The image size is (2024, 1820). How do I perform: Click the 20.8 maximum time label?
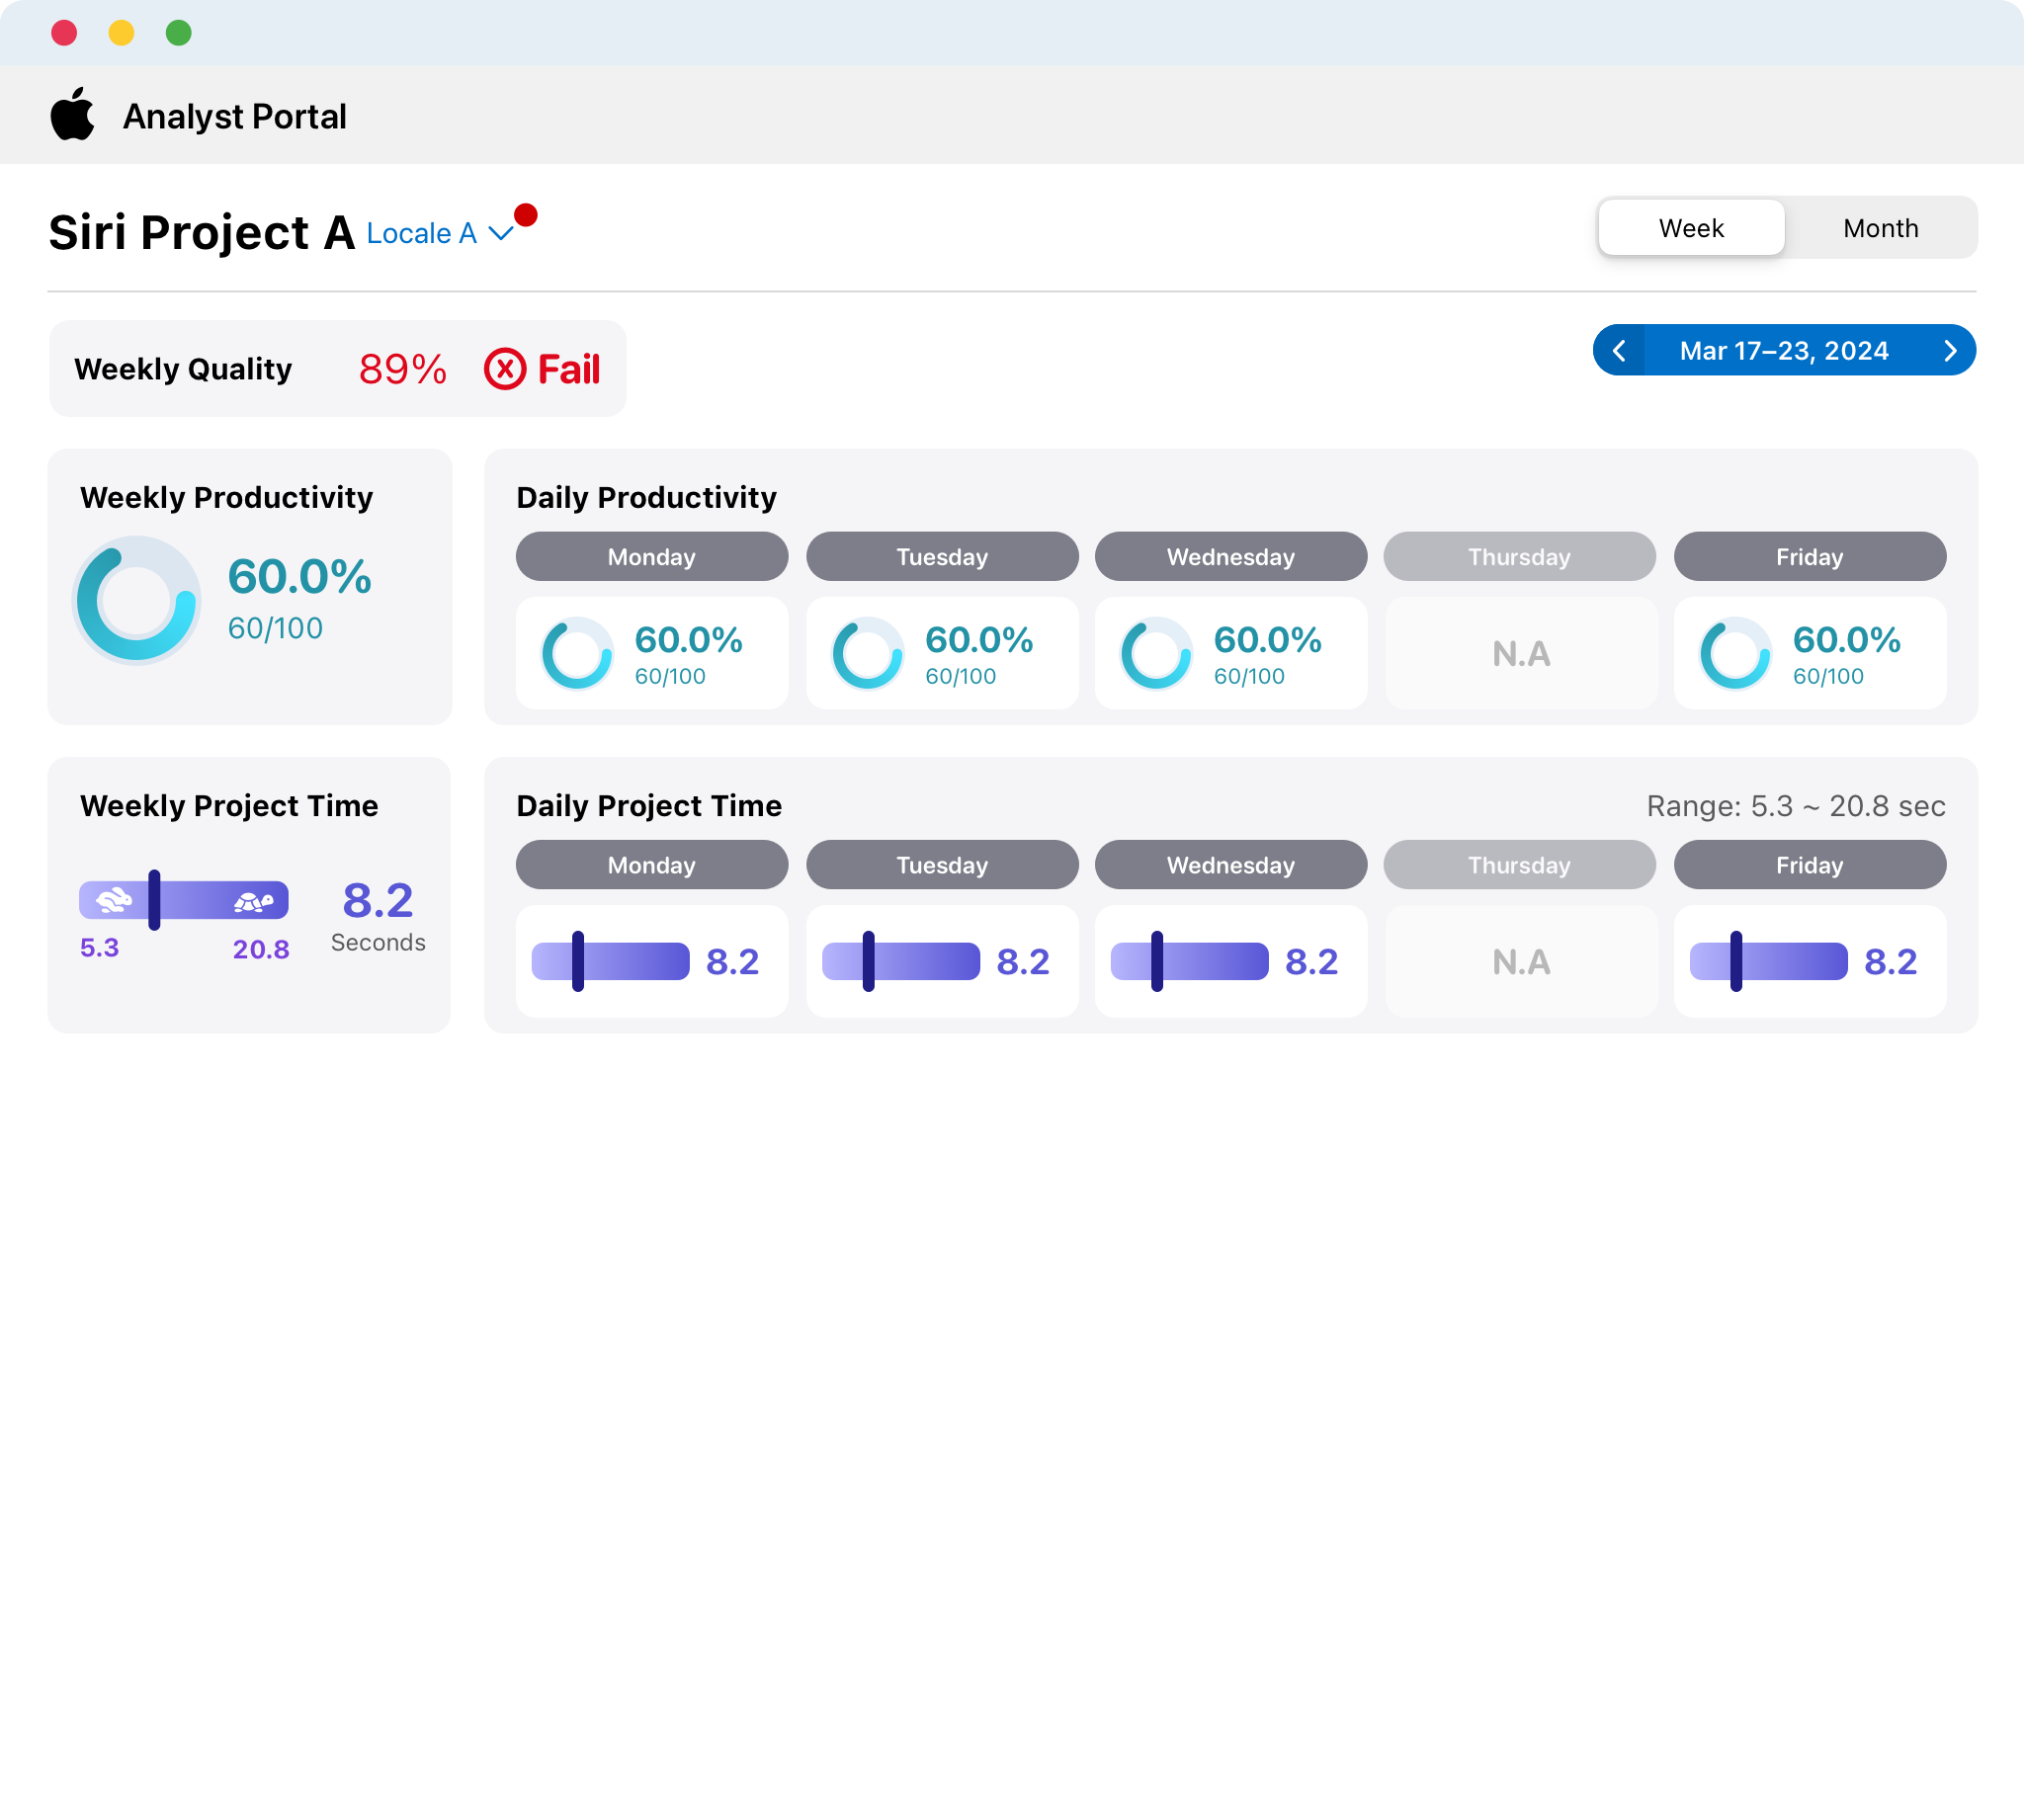point(261,949)
